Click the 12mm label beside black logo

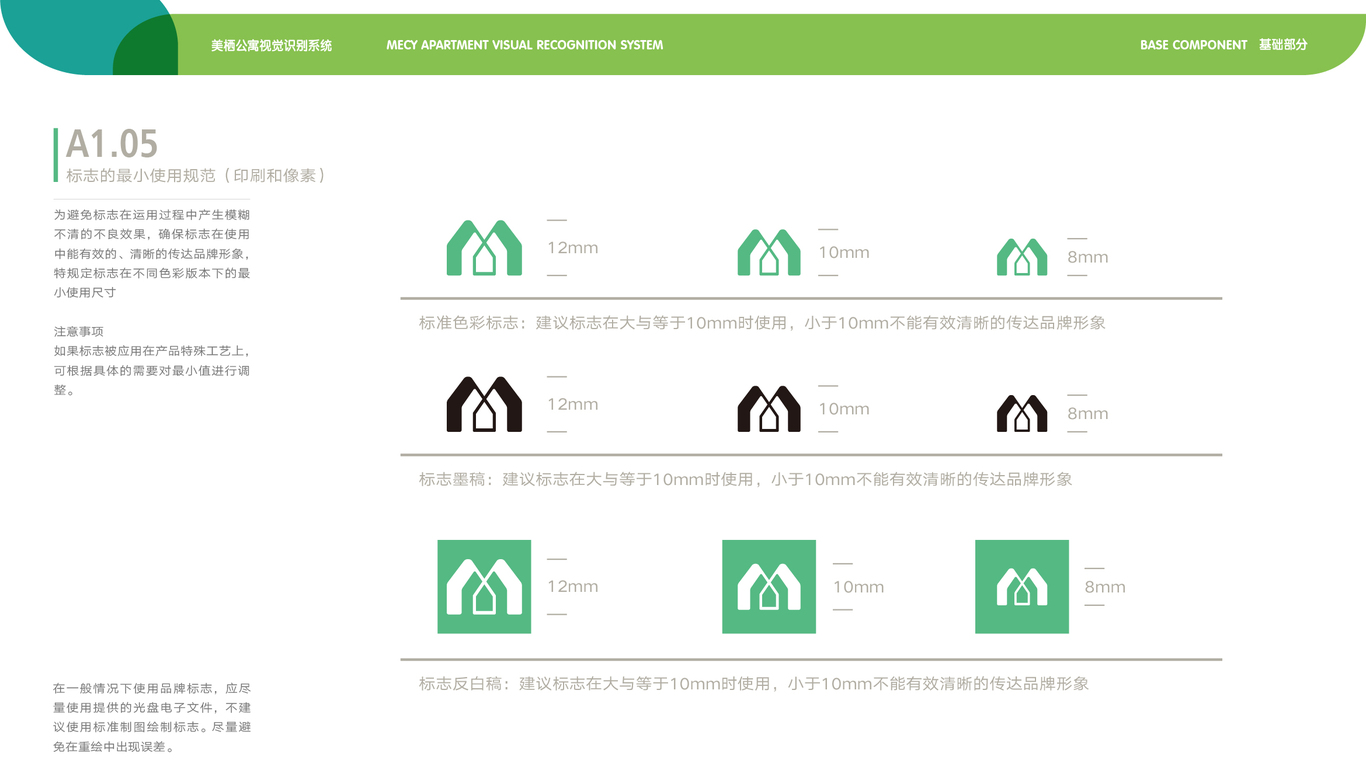point(573,404)
